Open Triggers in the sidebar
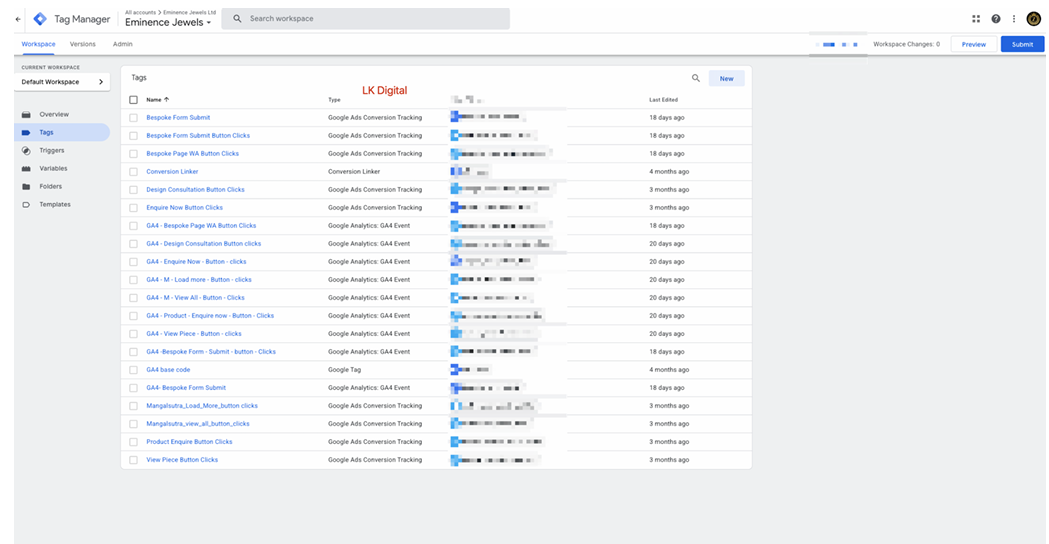Image resolution: width=1049 pixels, height=544 pixels. point(52,151)
